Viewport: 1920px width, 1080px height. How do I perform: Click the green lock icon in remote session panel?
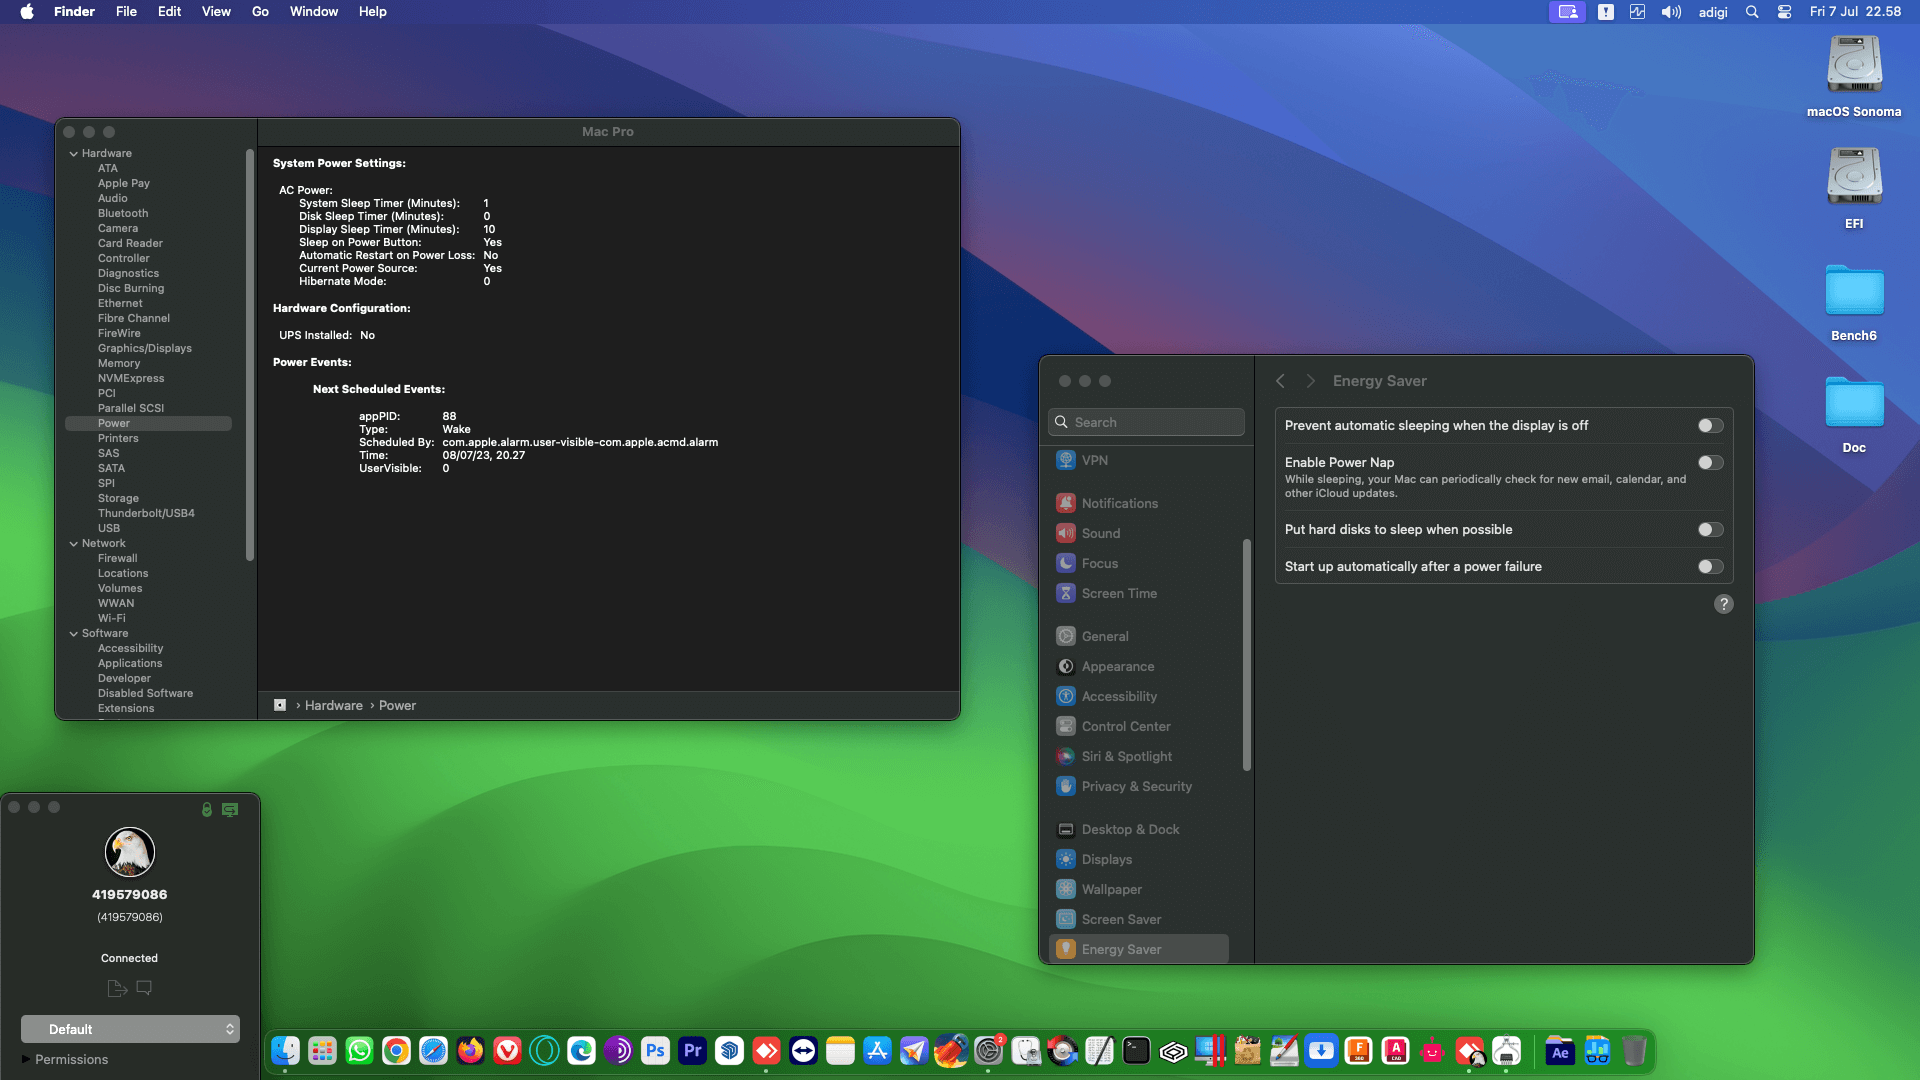click(207, 810)
